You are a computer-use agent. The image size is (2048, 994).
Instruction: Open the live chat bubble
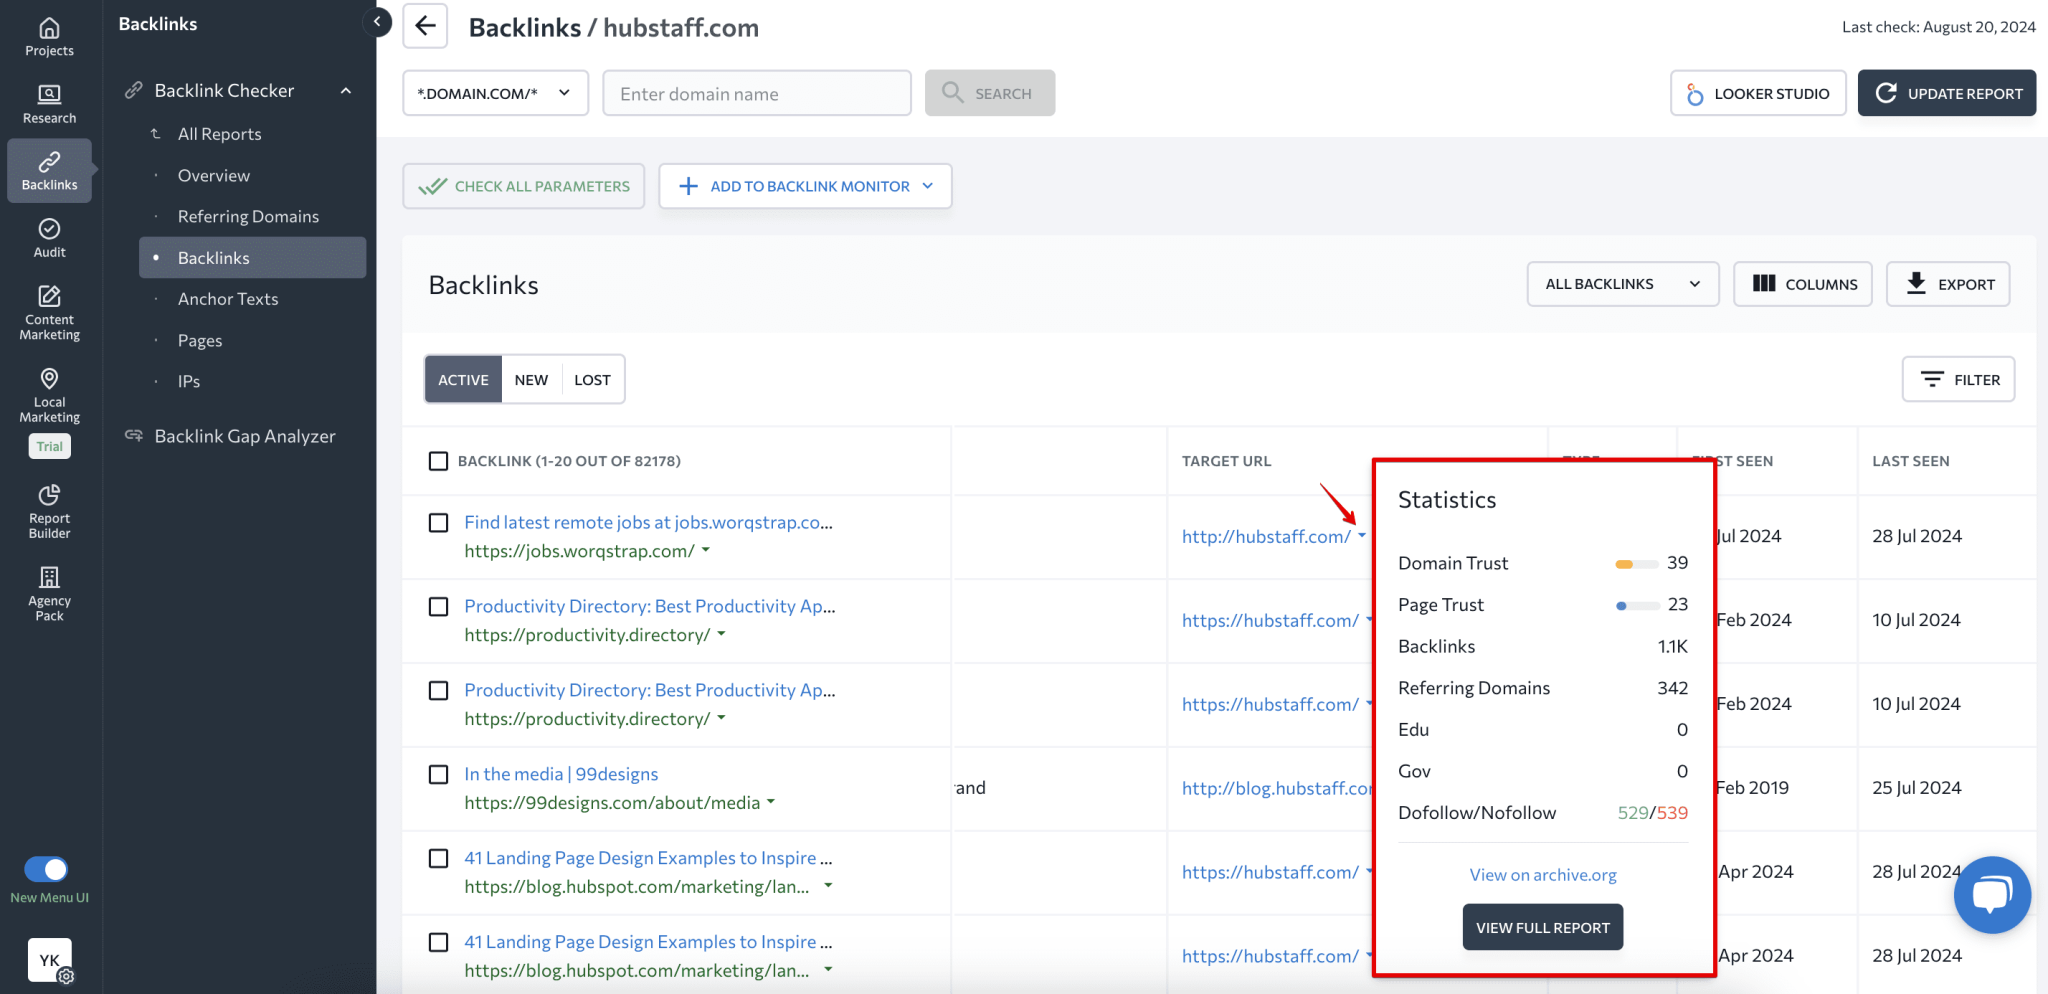(x=1992, y=895)
